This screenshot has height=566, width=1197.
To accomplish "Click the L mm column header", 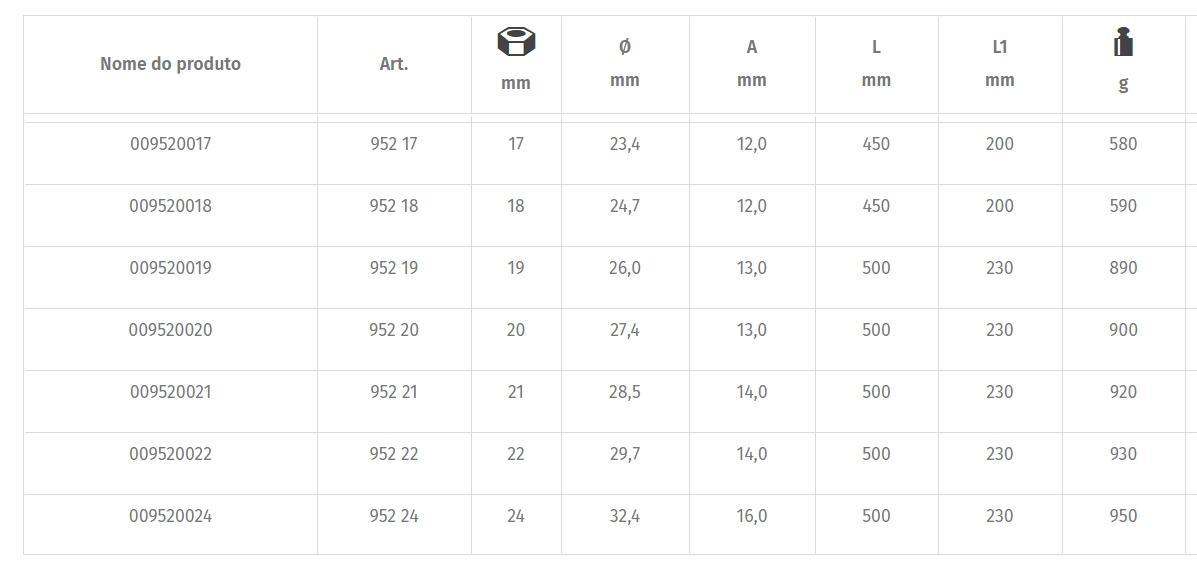I will tap(876, 63).
